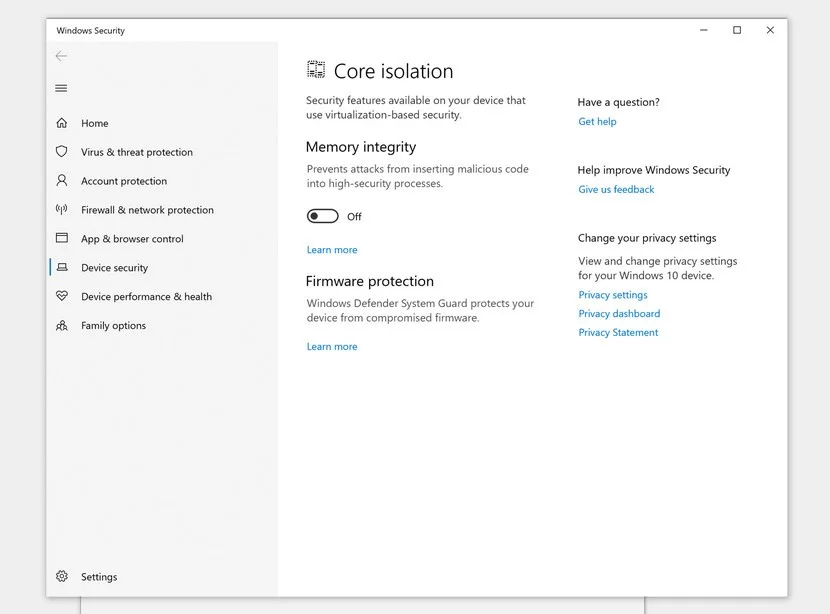
Task: Go to Family options
Action: [113, 326]
